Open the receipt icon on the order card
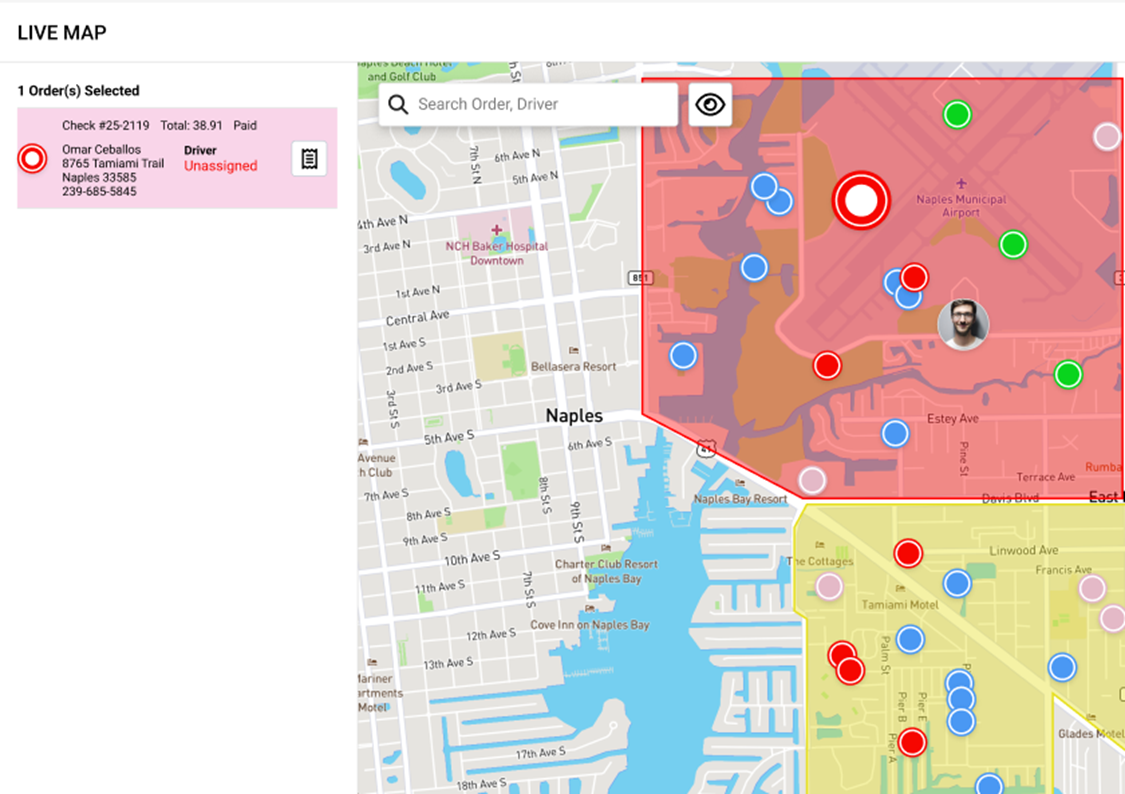Image resolution: width=1125 pixels, height=794 pixels. pos(309,159)
